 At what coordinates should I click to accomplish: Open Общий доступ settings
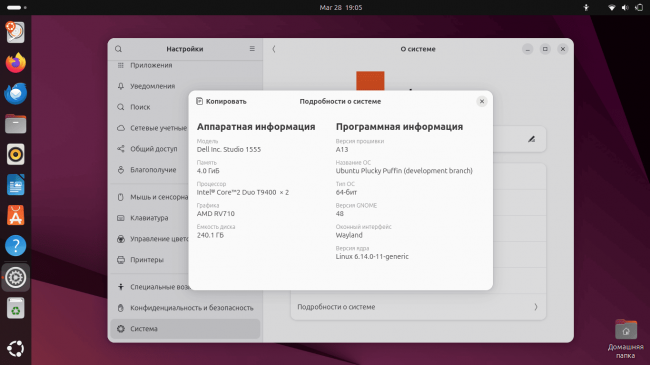pos(150,148)
